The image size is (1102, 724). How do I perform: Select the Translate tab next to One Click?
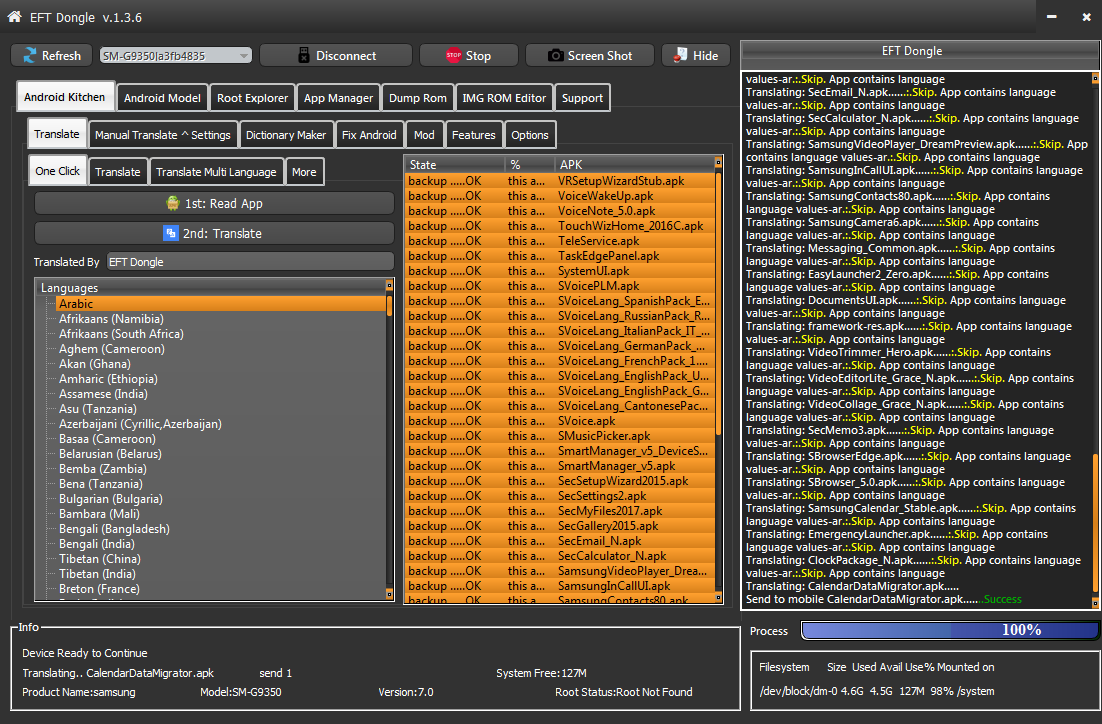pos(117,172)
